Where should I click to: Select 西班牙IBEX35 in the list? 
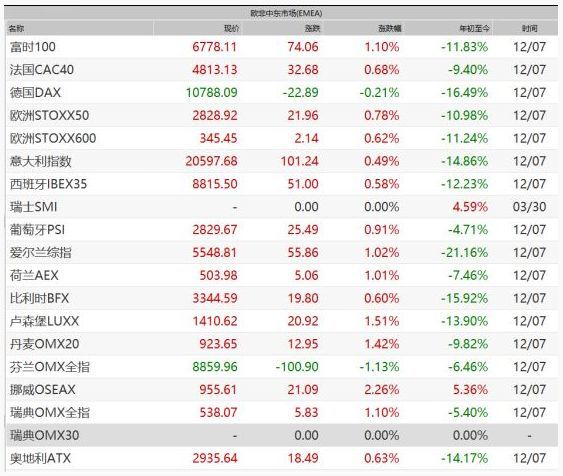(282, 184)
